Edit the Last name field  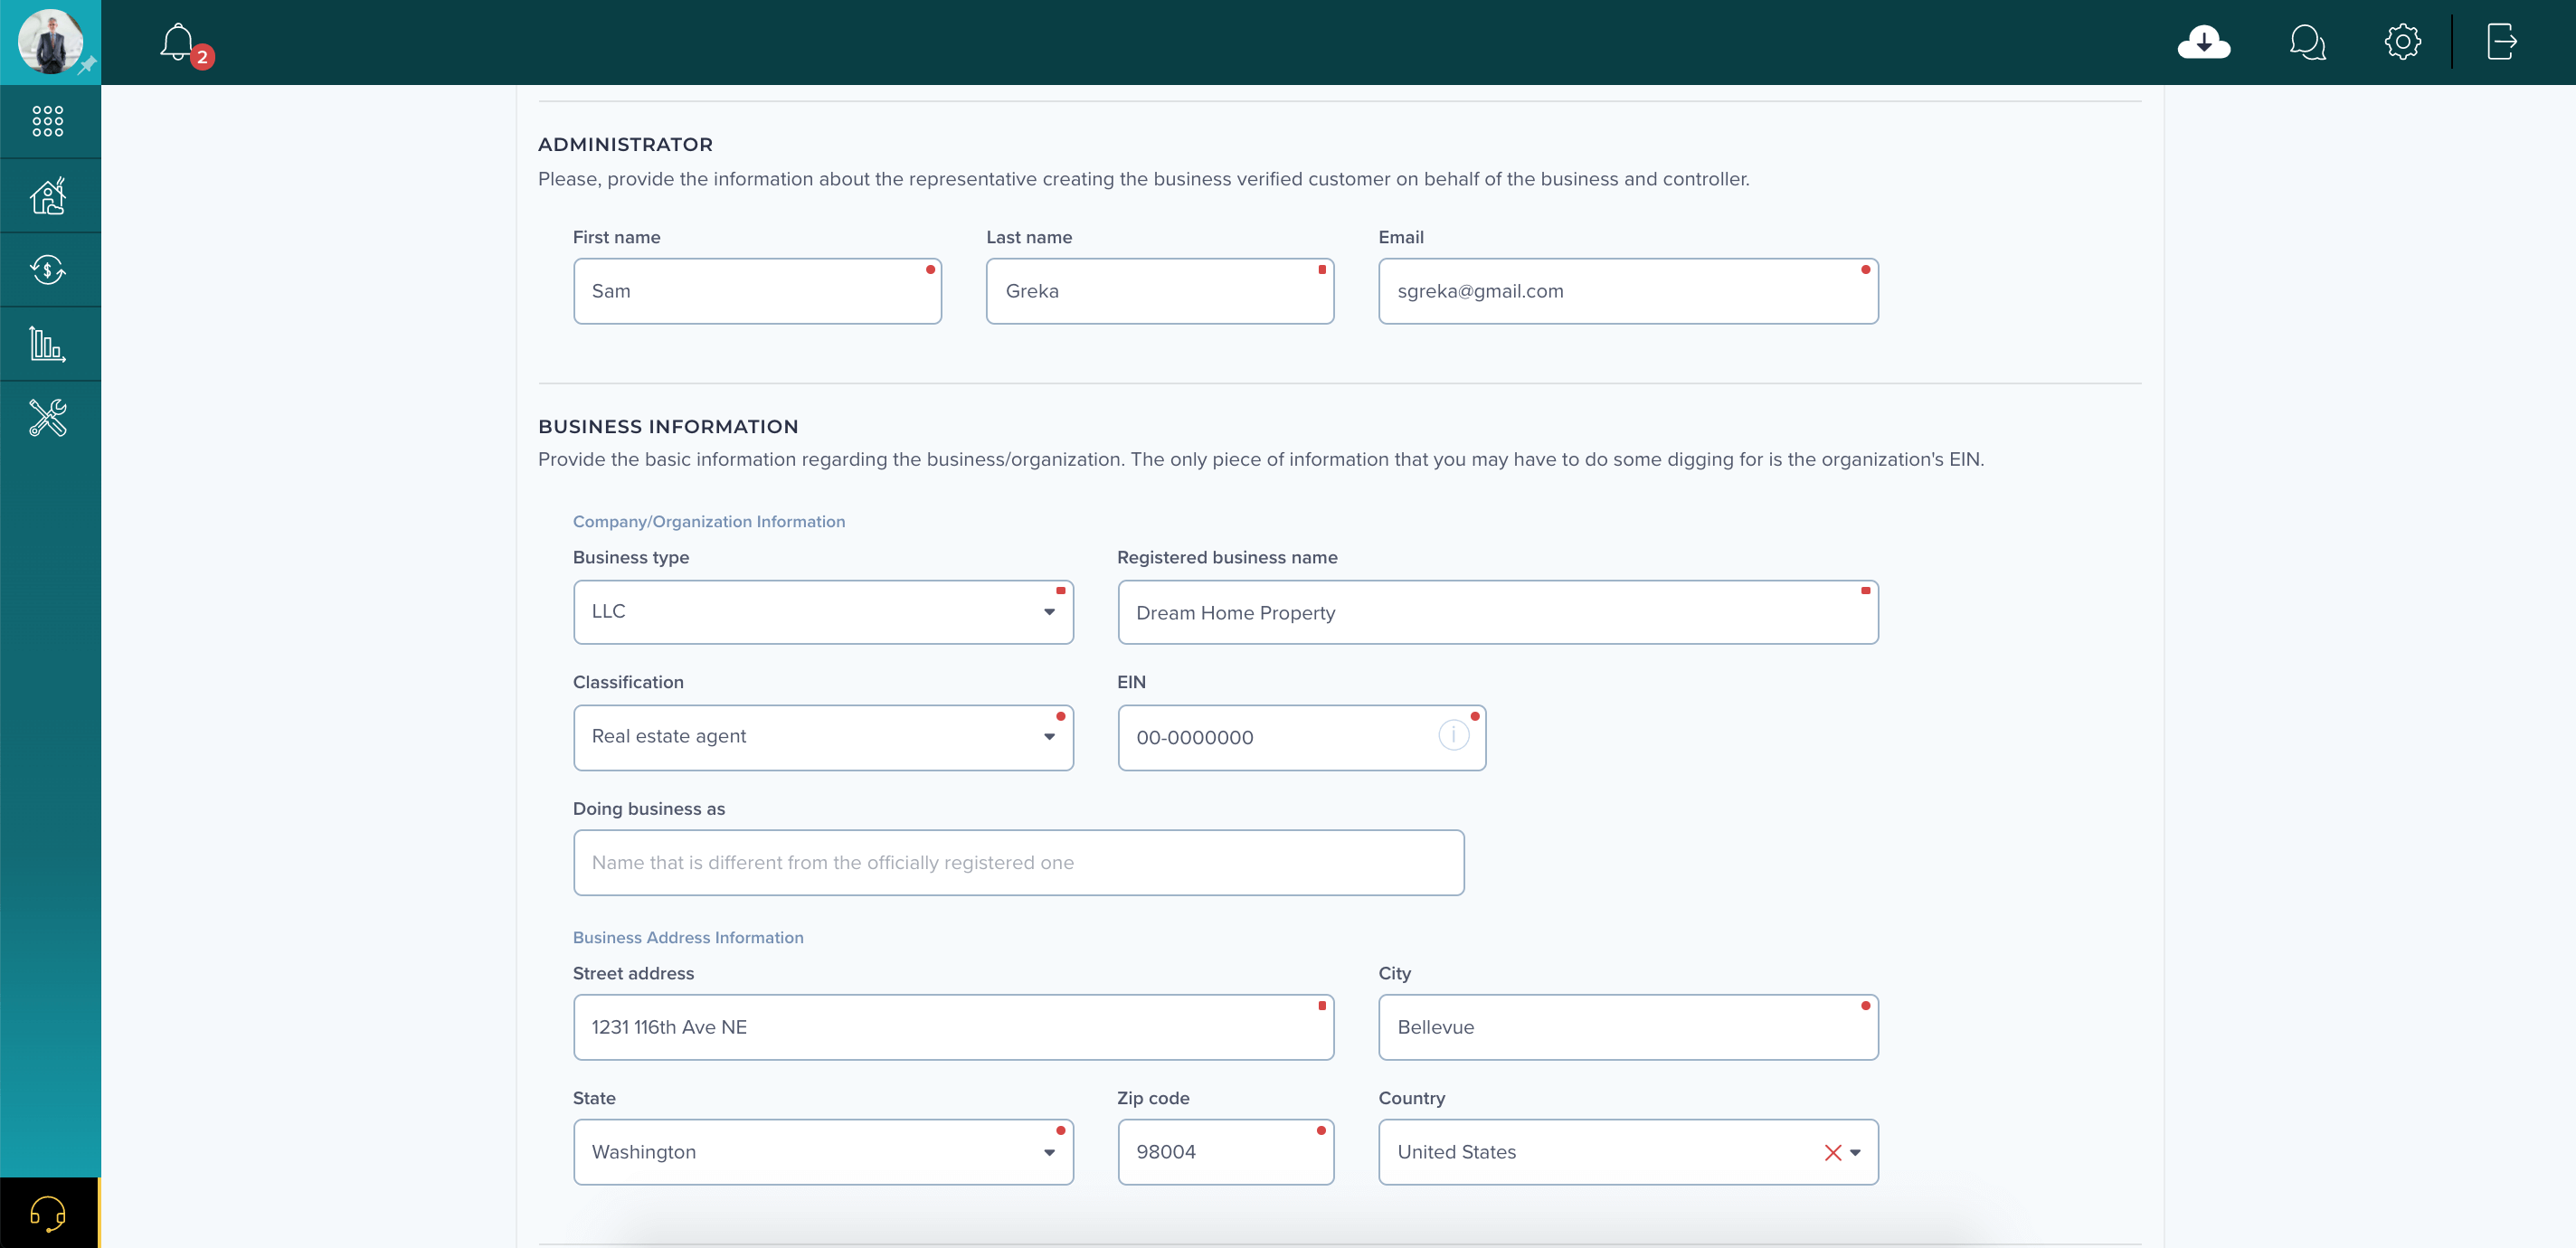[x=1160, y=291]
